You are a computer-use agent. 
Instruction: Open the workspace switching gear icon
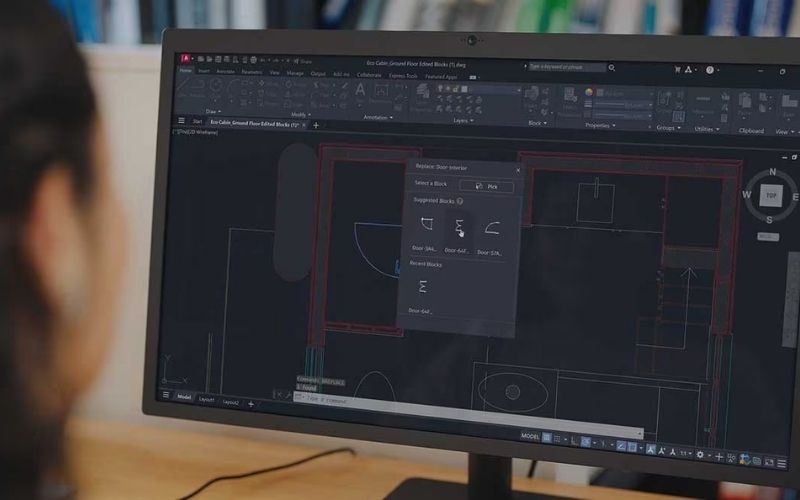tap(700, 455)
